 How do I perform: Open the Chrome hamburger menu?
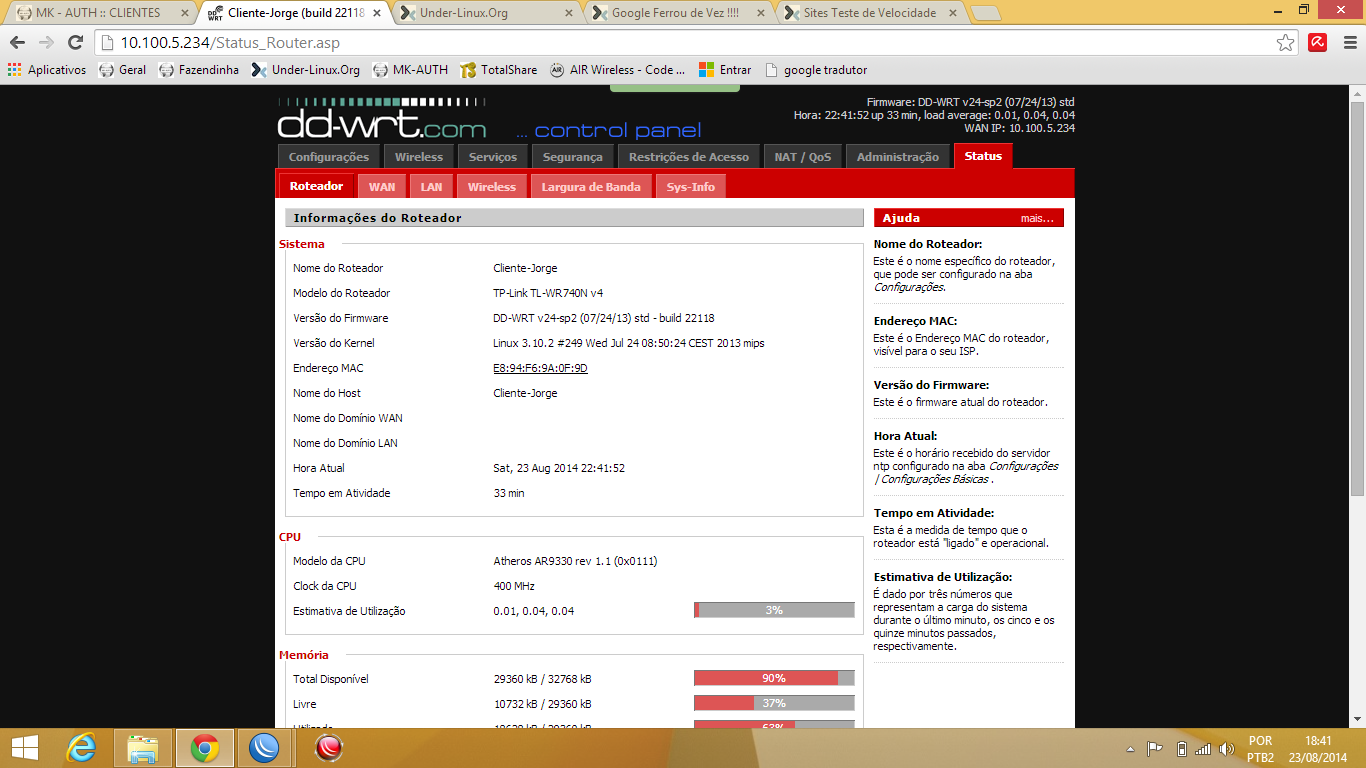point(1348,43)
